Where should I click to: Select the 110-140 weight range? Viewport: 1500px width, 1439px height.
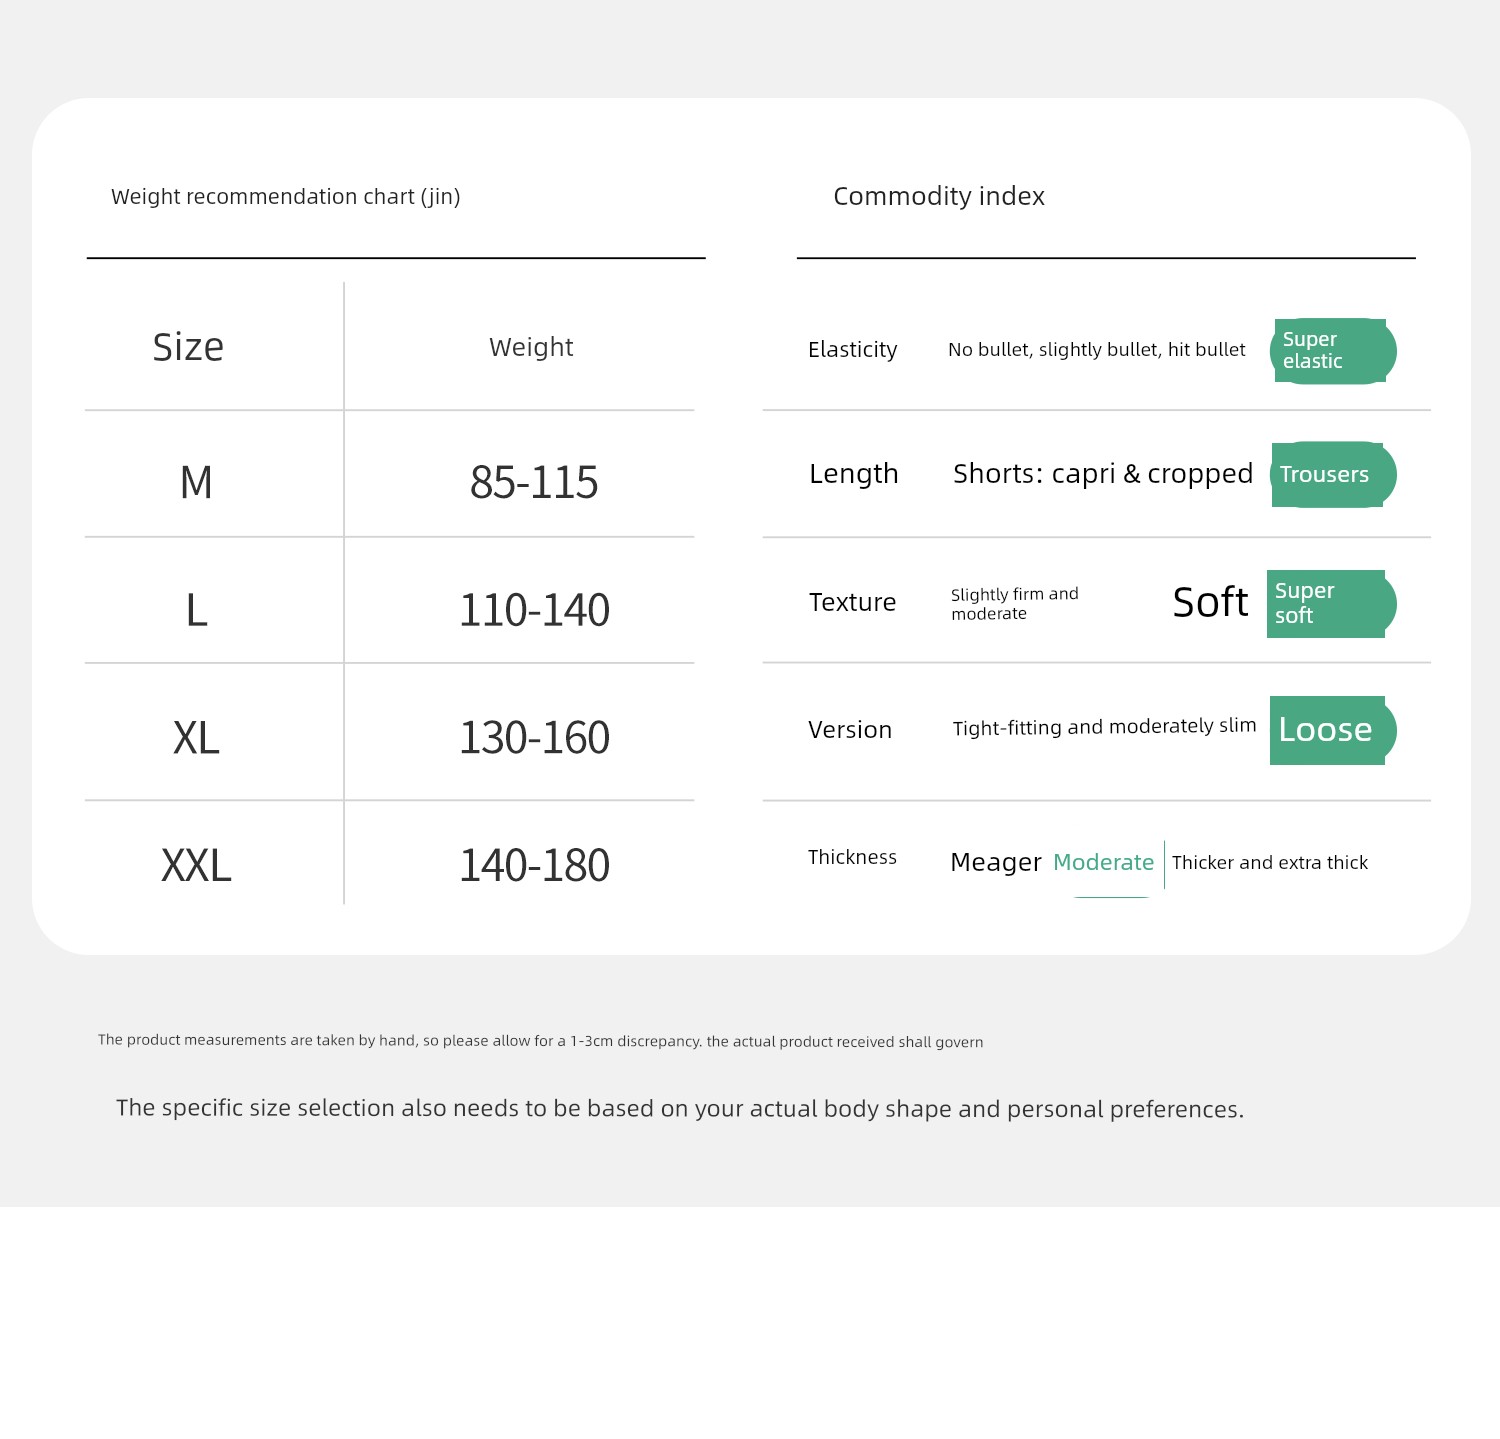(x=534, y=610)
